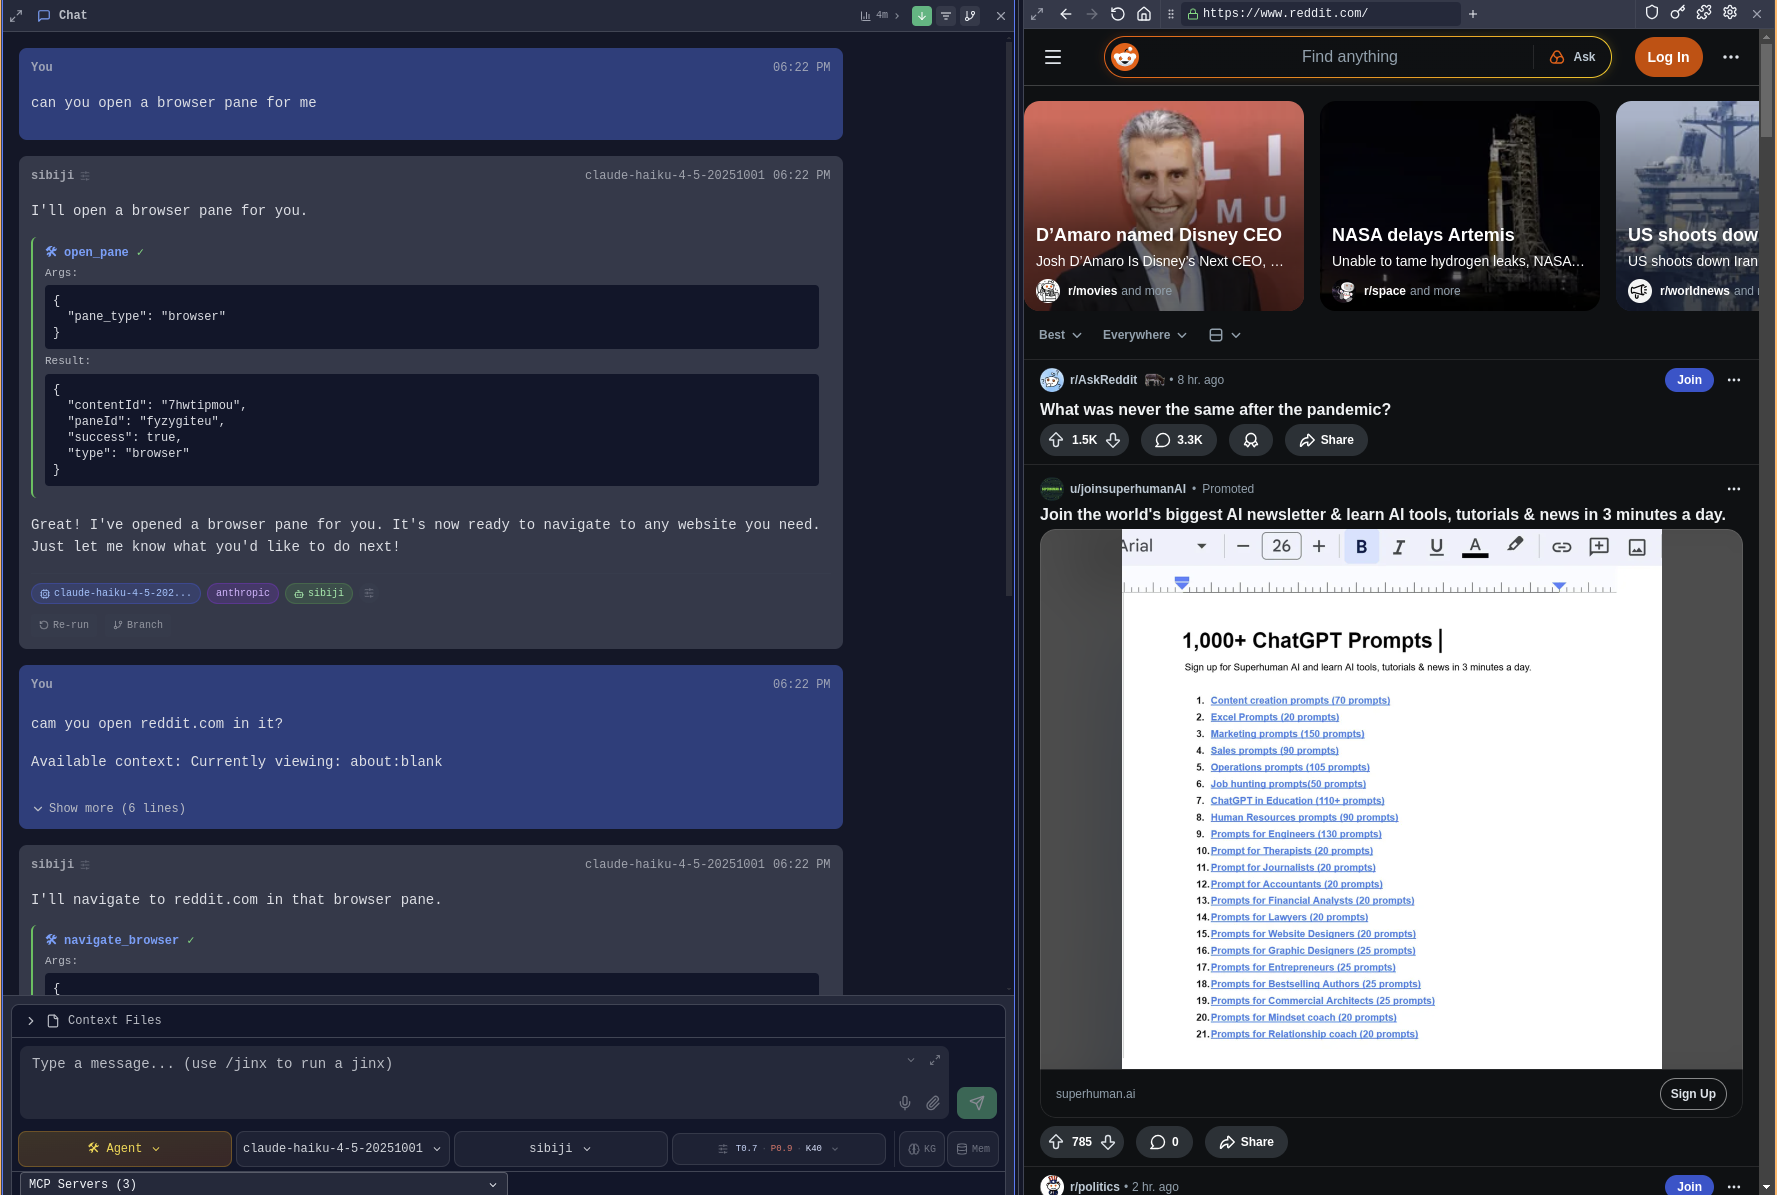This screenshot has height=1195, width=1777.
Task: Attach a file with the paperclip icon
Action: click(x=933, y=1103)
